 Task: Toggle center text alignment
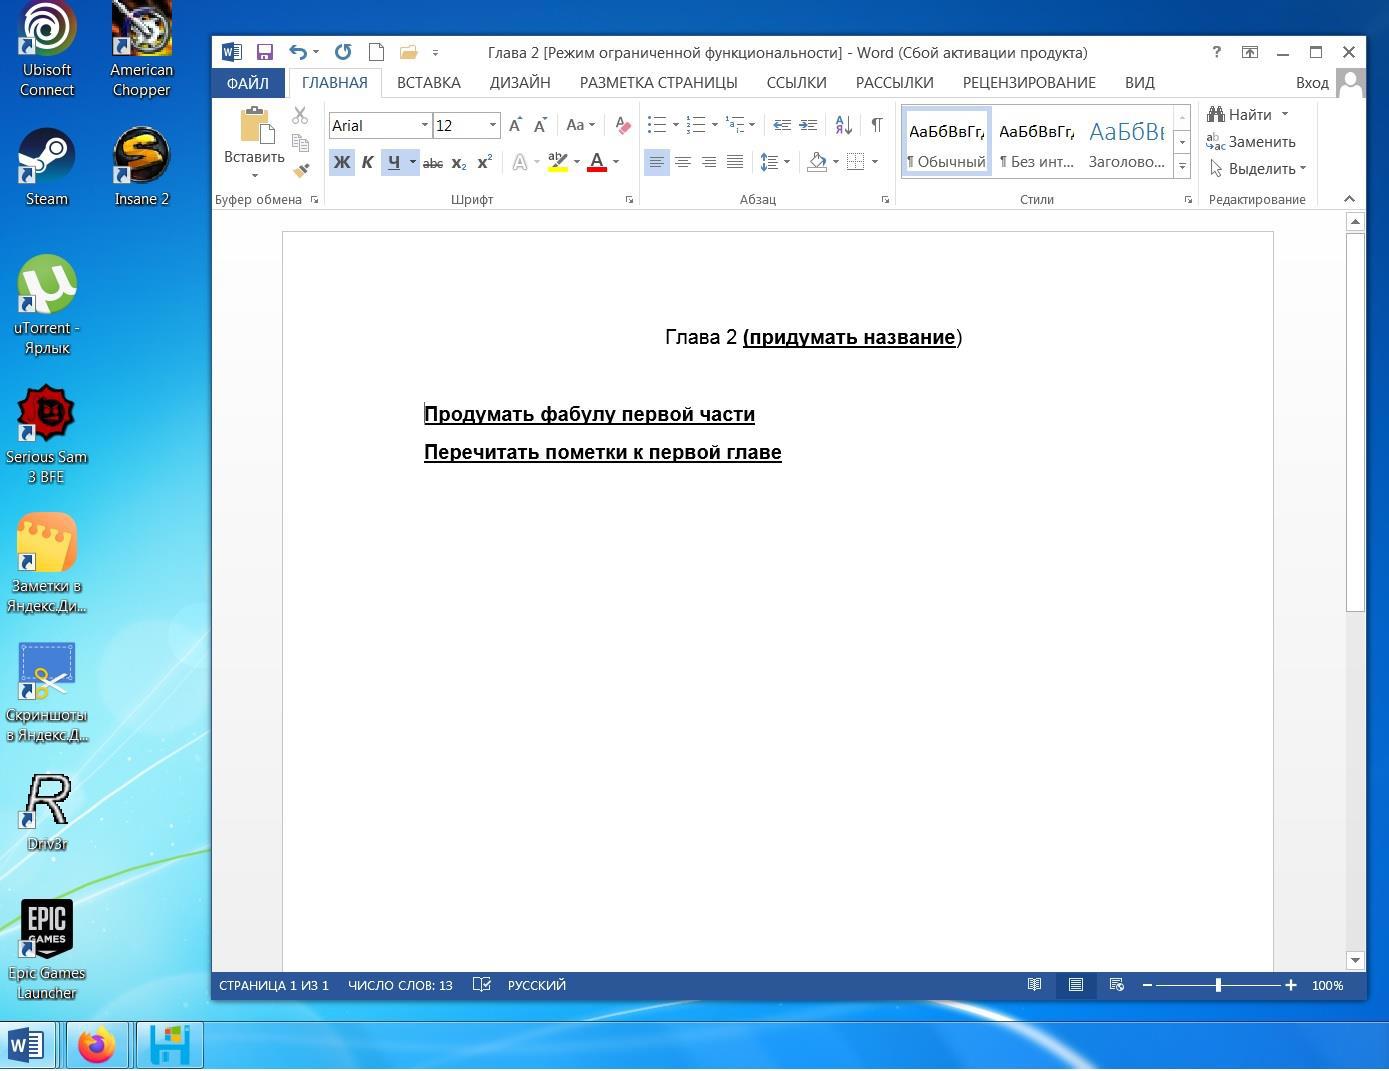point(682,162)
